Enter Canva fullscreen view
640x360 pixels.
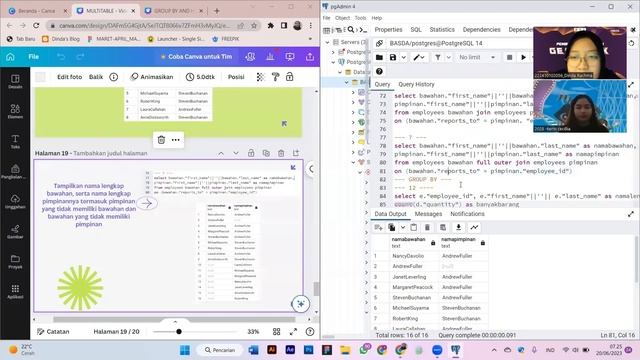coord(293,332)
